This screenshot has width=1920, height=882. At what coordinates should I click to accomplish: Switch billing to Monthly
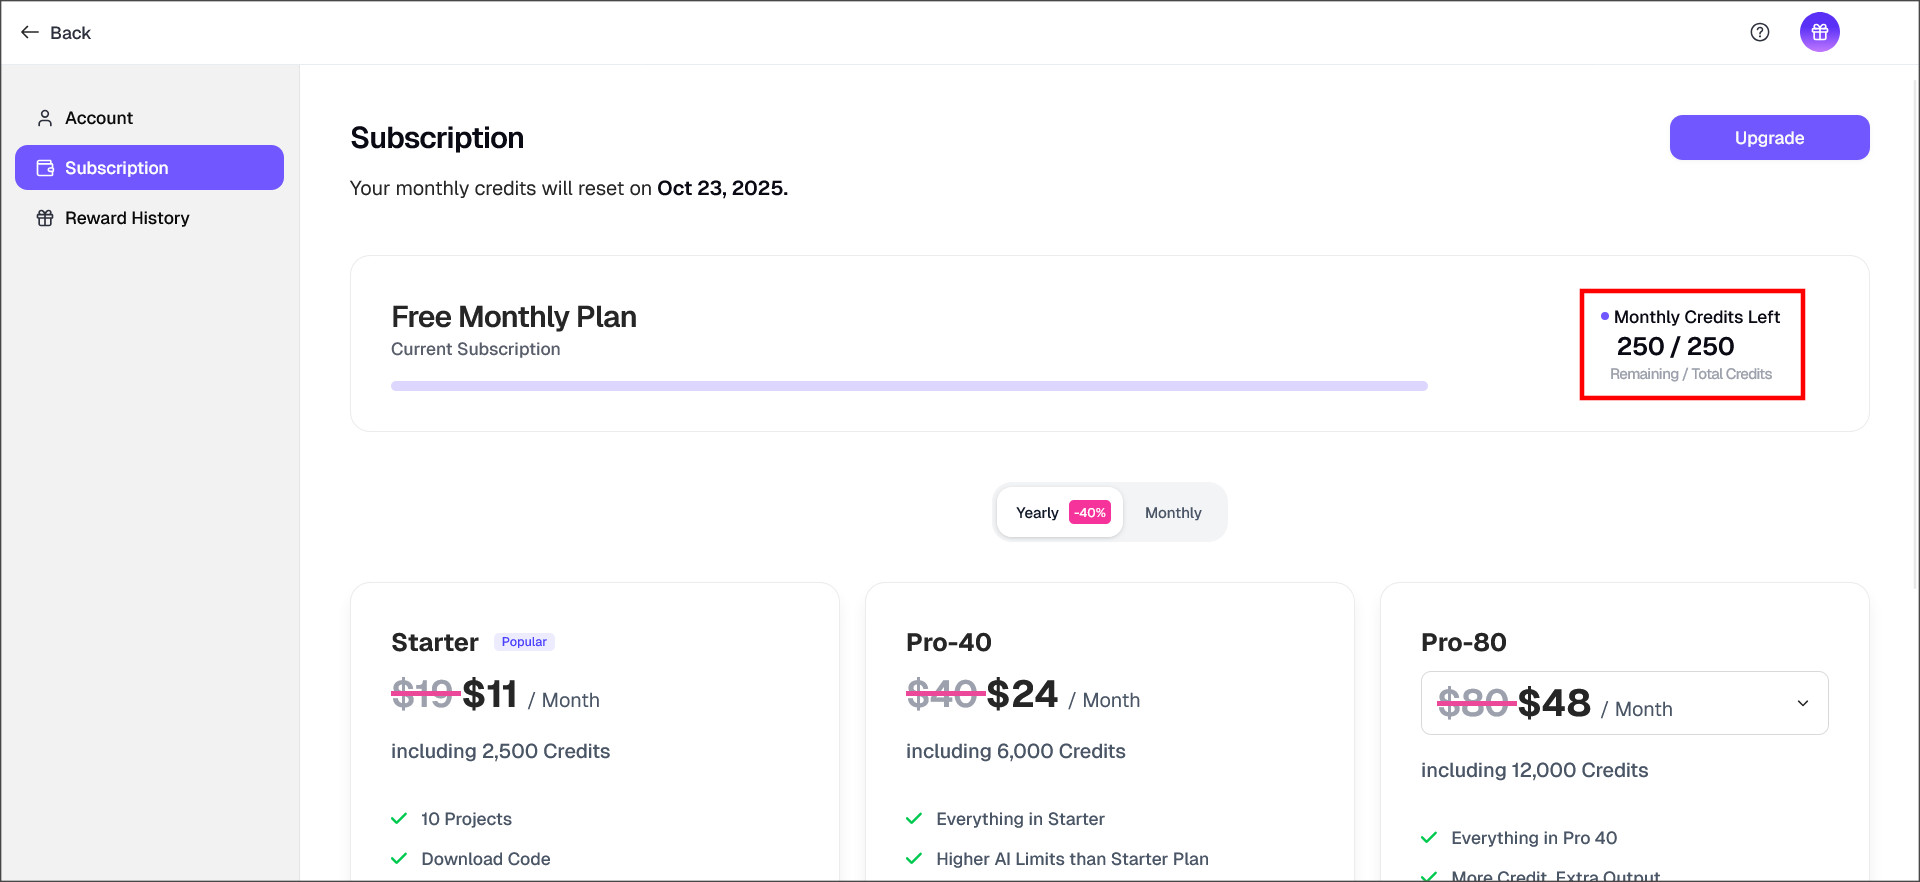[x=1173, y=513]
